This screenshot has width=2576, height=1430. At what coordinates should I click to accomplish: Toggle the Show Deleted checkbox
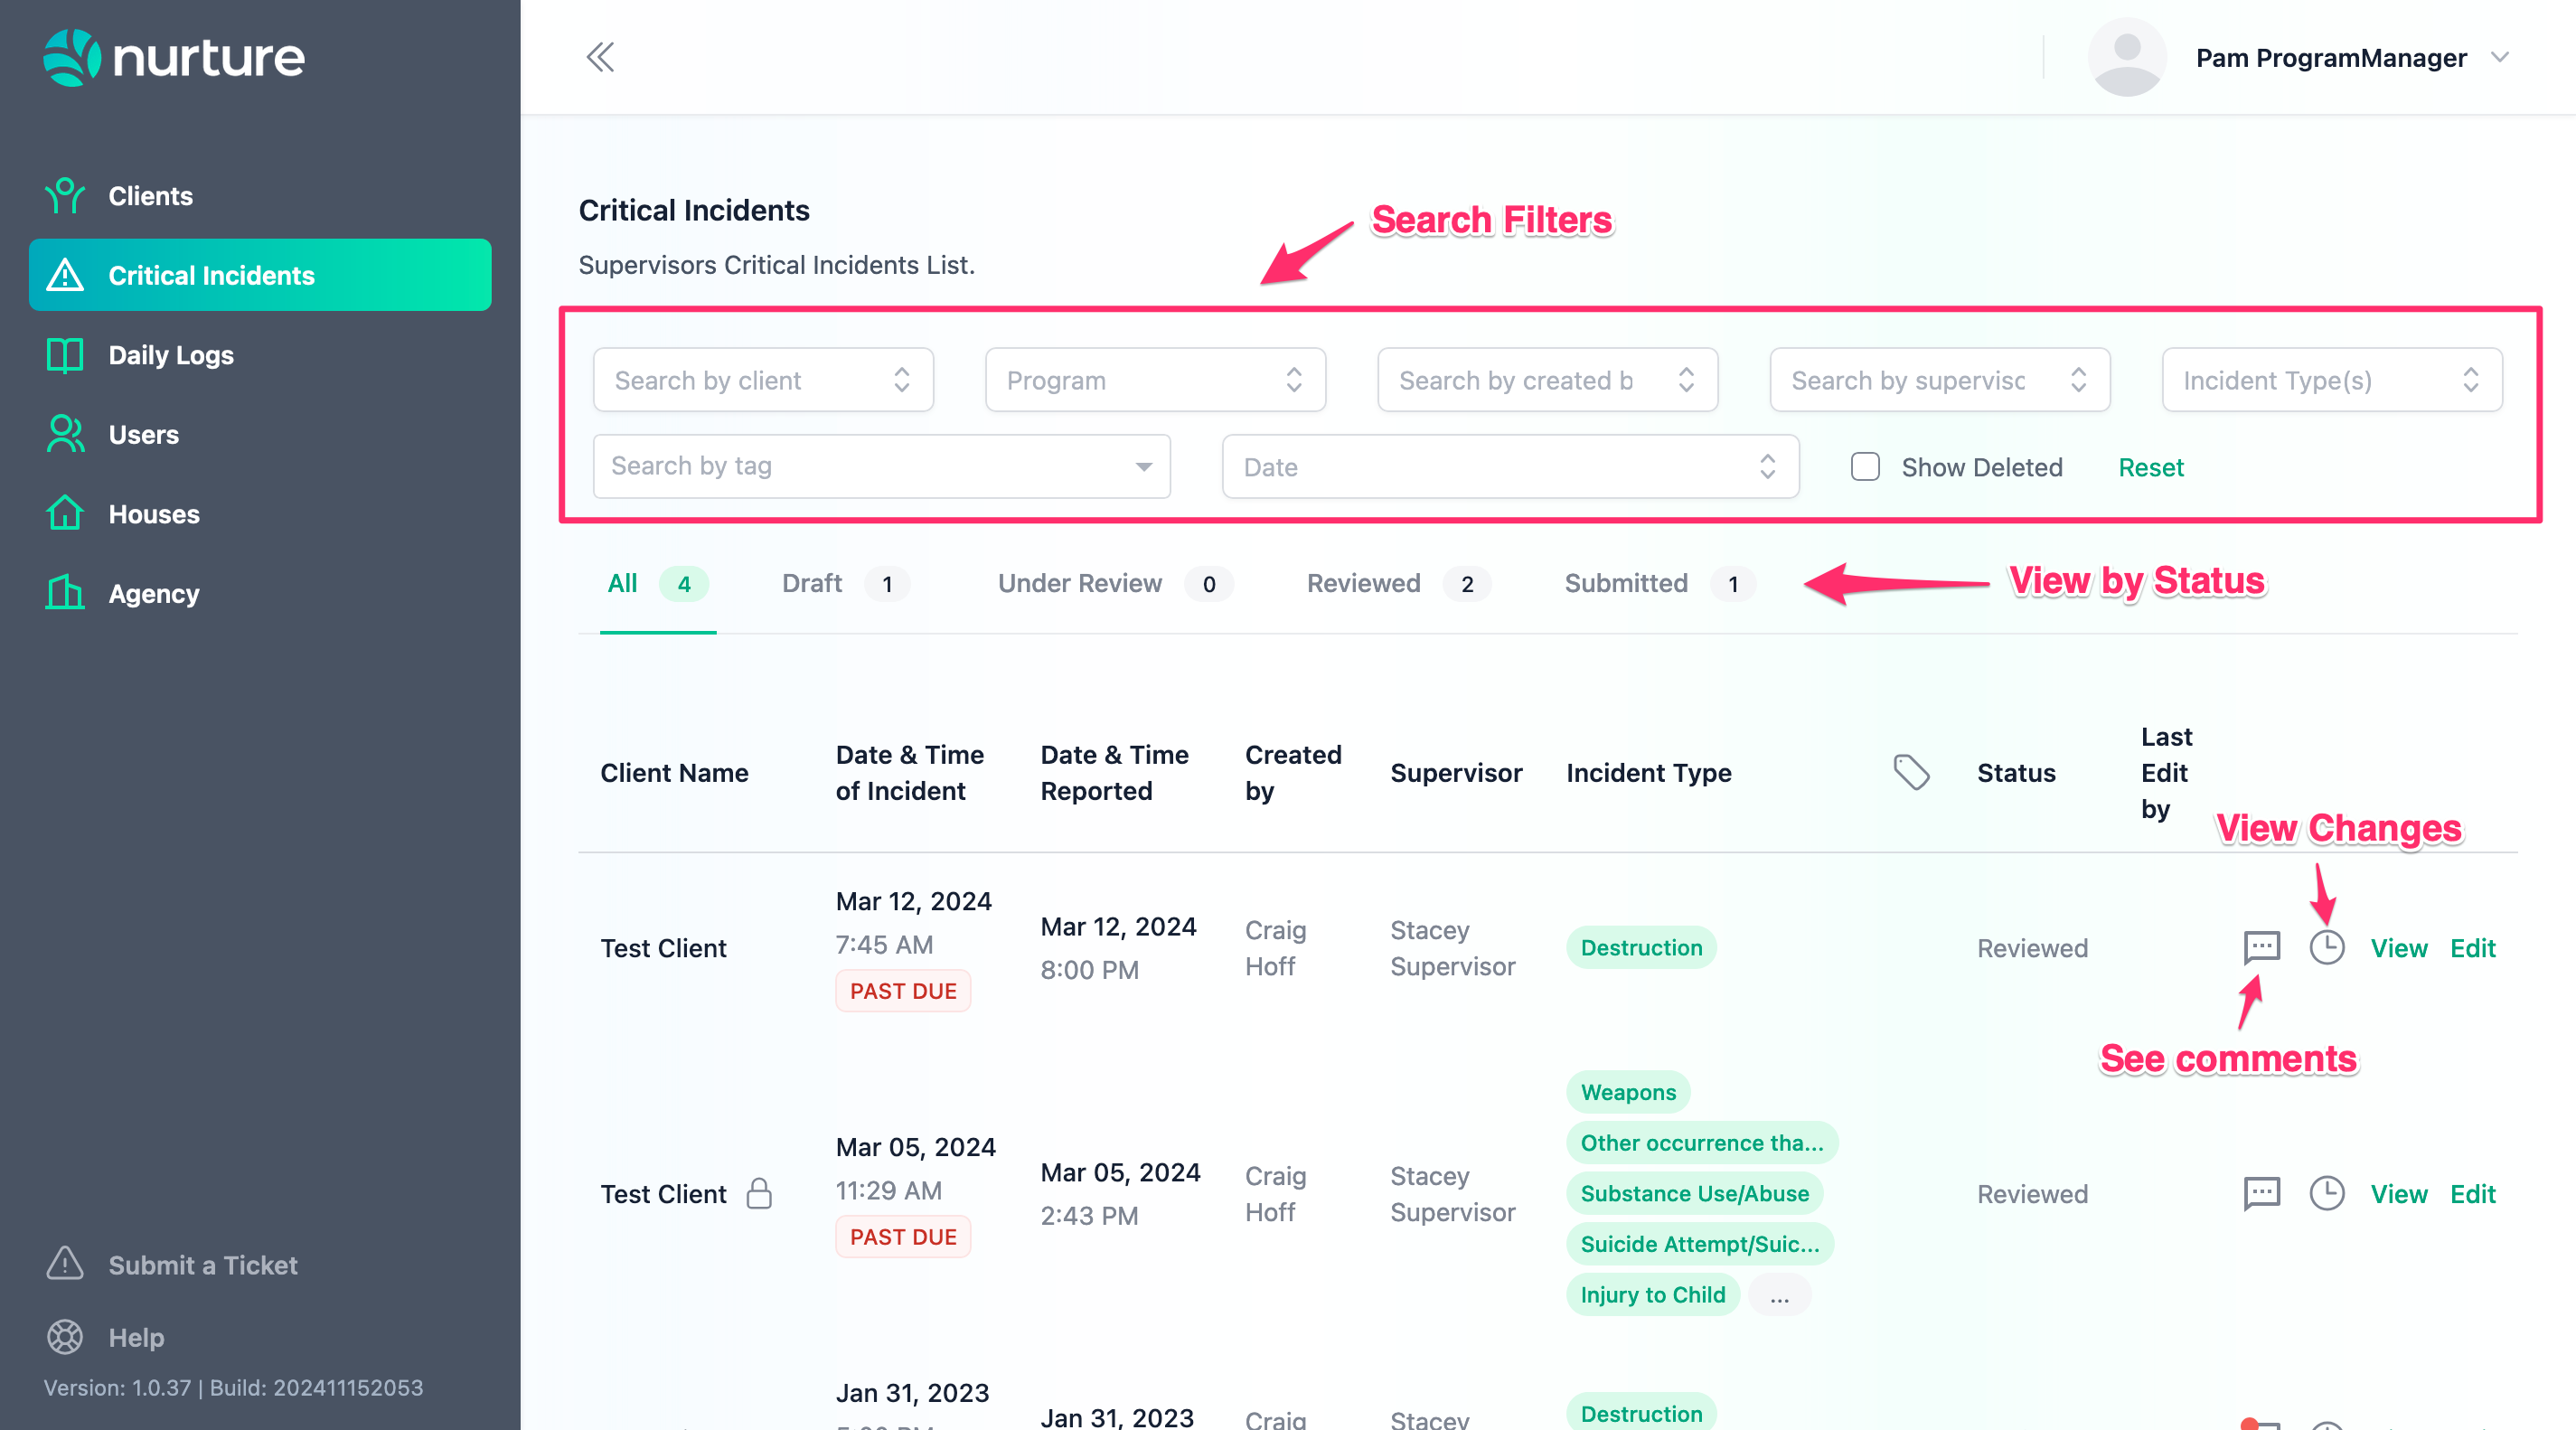[1865, 467]
